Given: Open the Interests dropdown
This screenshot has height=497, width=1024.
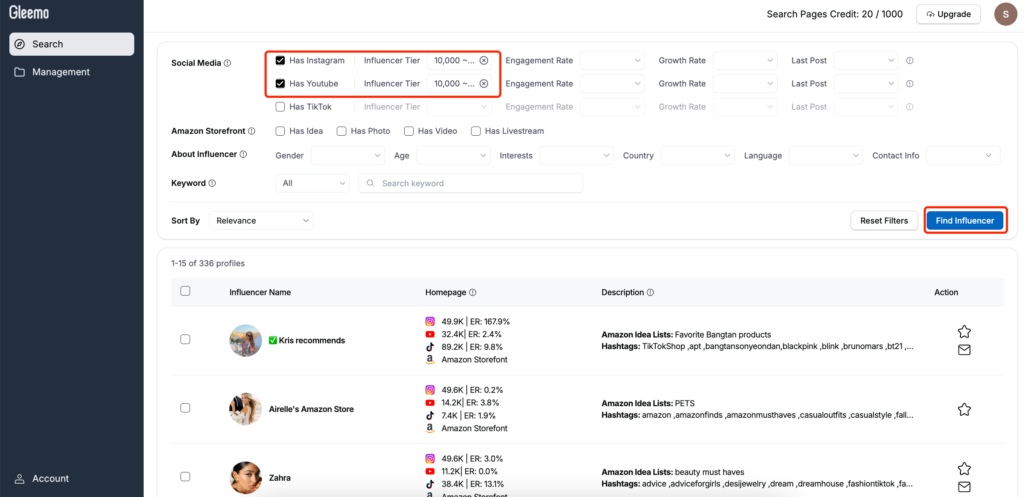Looking at the screenshot, I should 577,155.
